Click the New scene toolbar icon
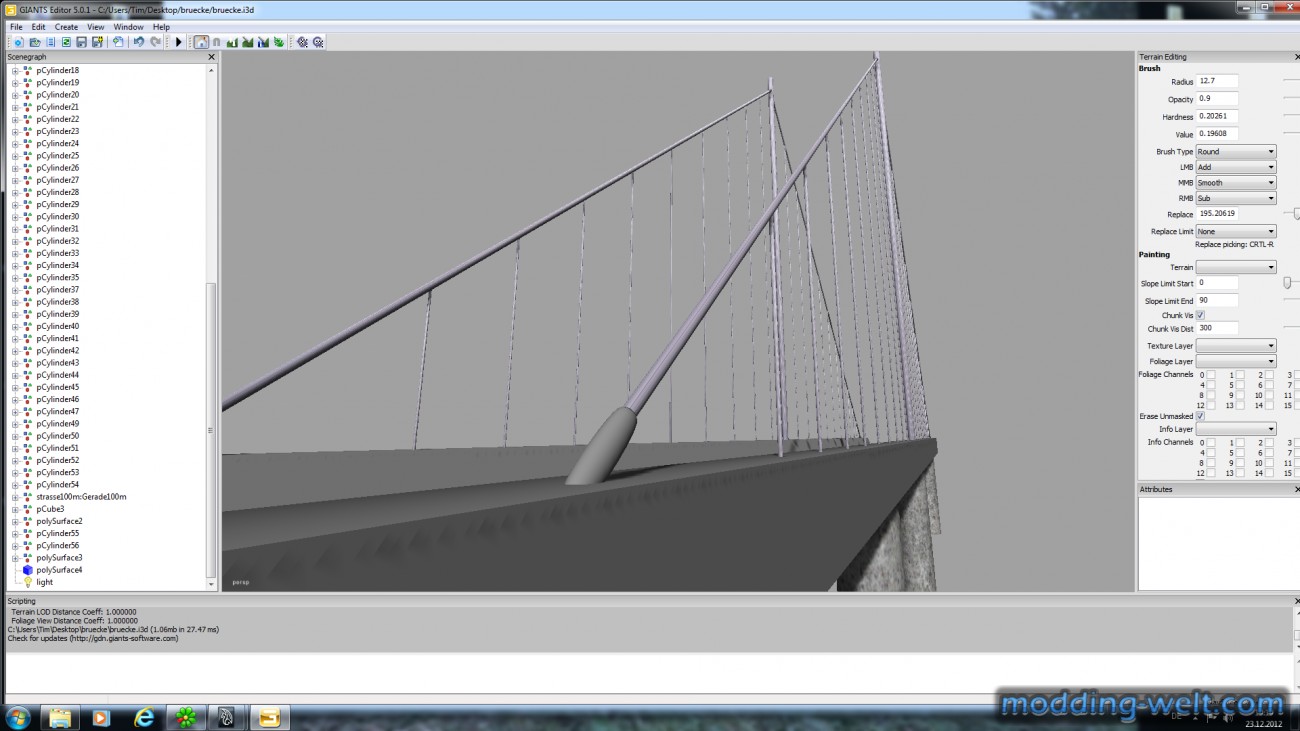Image resolution: width=1300 pixels, height=731 pixels. 18,42
